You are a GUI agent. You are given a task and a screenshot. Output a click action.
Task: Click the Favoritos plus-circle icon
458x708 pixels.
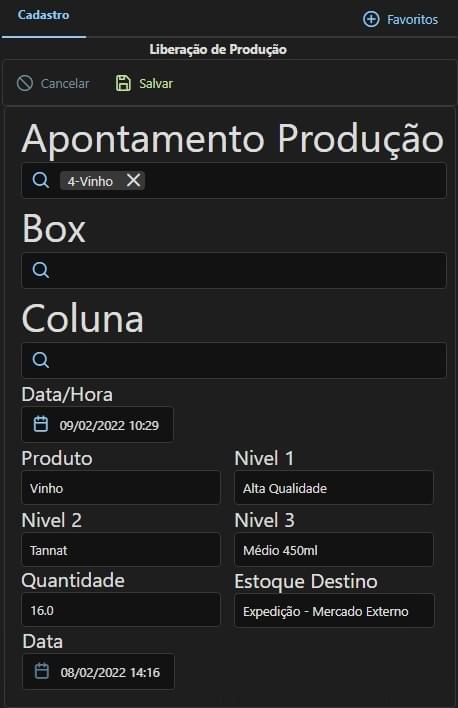[371, 19]
